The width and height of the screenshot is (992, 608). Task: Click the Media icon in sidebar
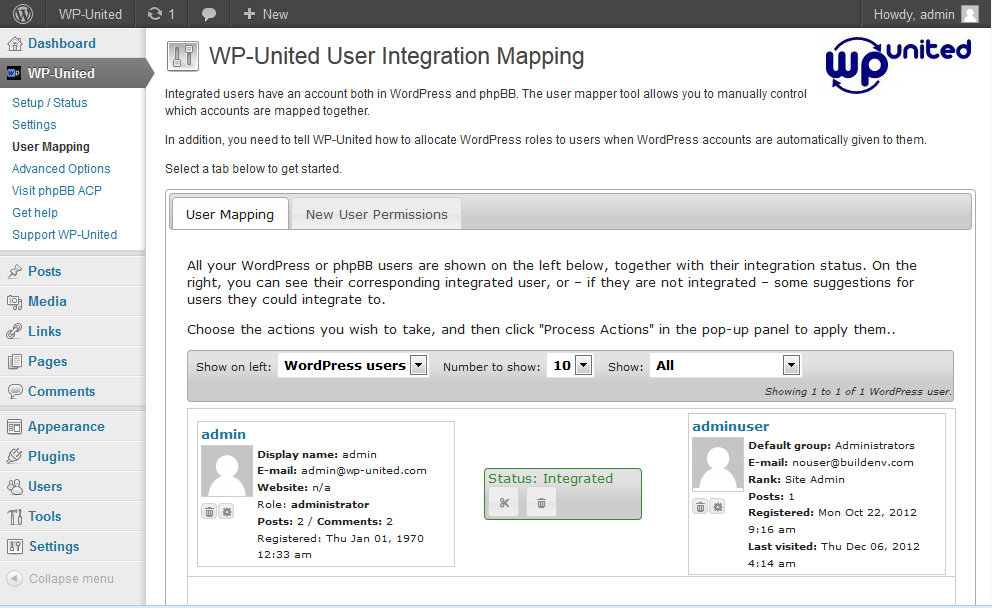tap(15, 302)
